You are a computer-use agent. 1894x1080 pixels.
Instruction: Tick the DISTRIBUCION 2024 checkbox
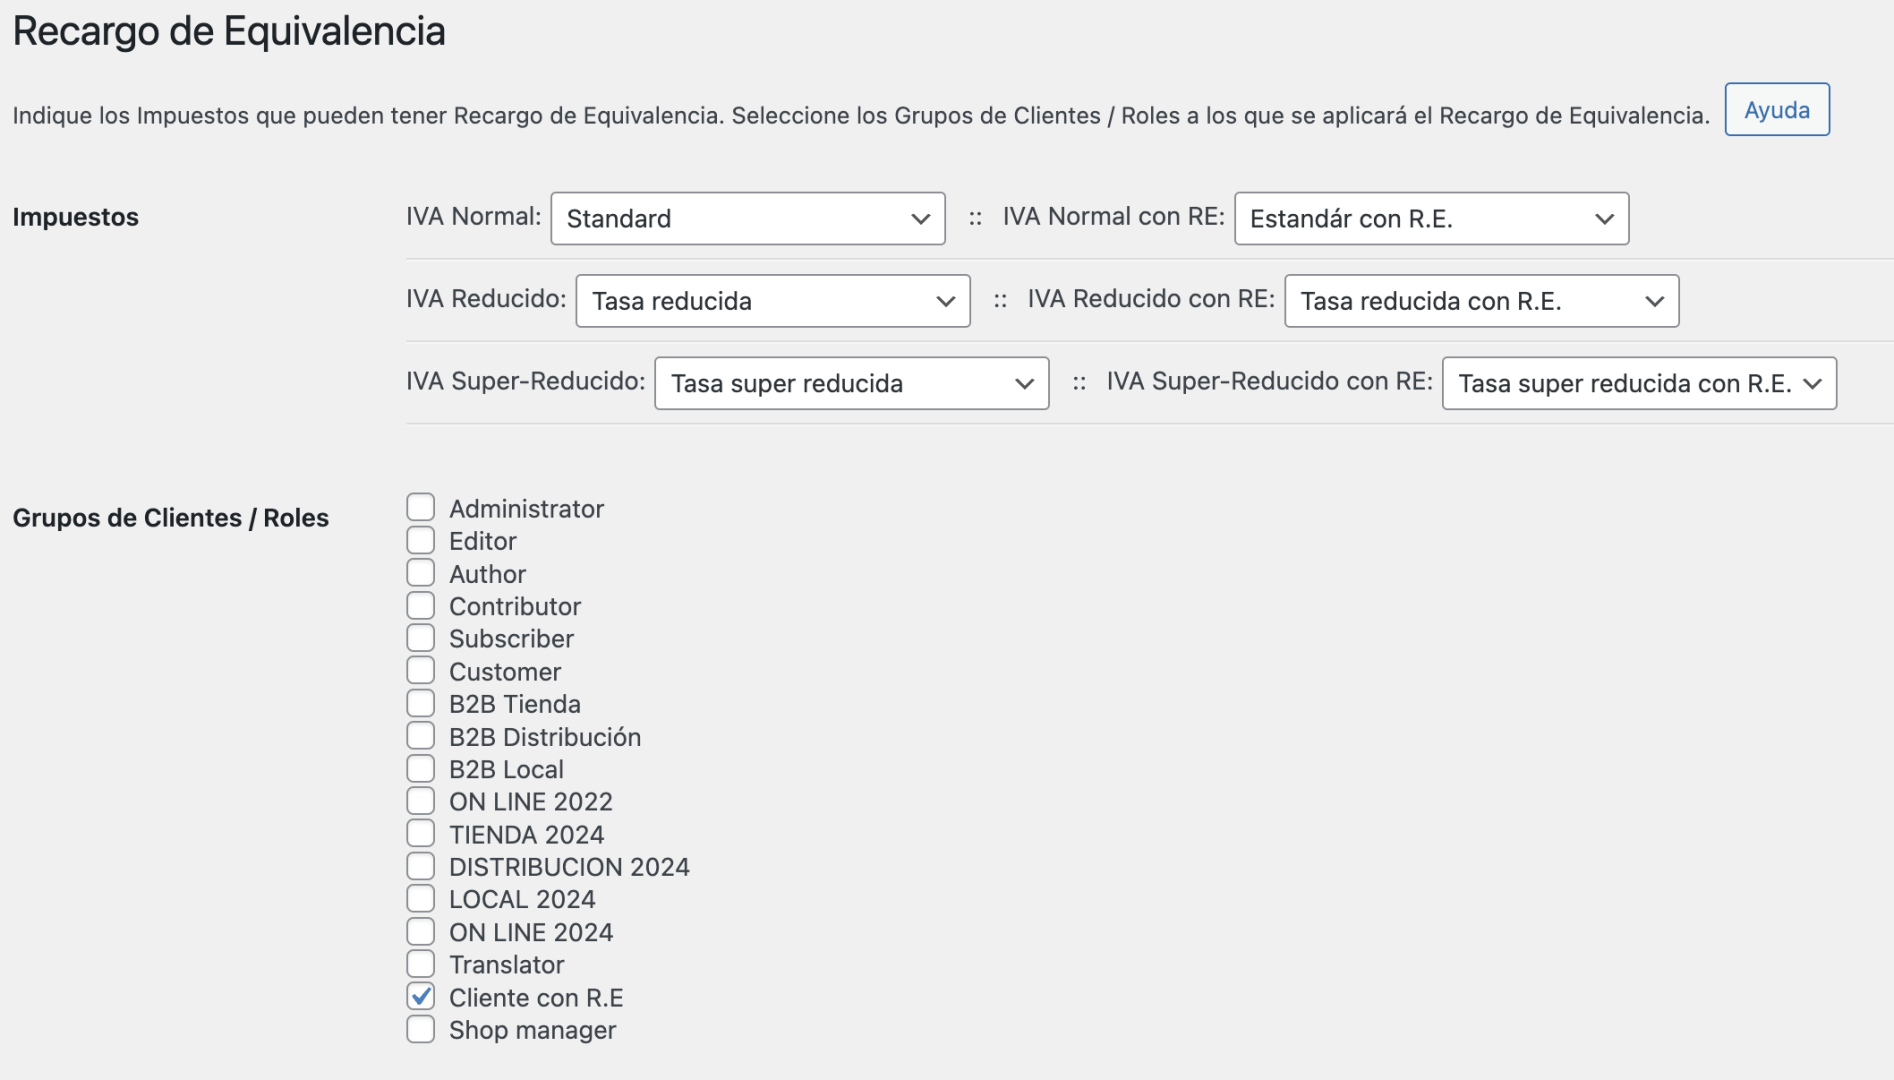click(x=421, y=866)
